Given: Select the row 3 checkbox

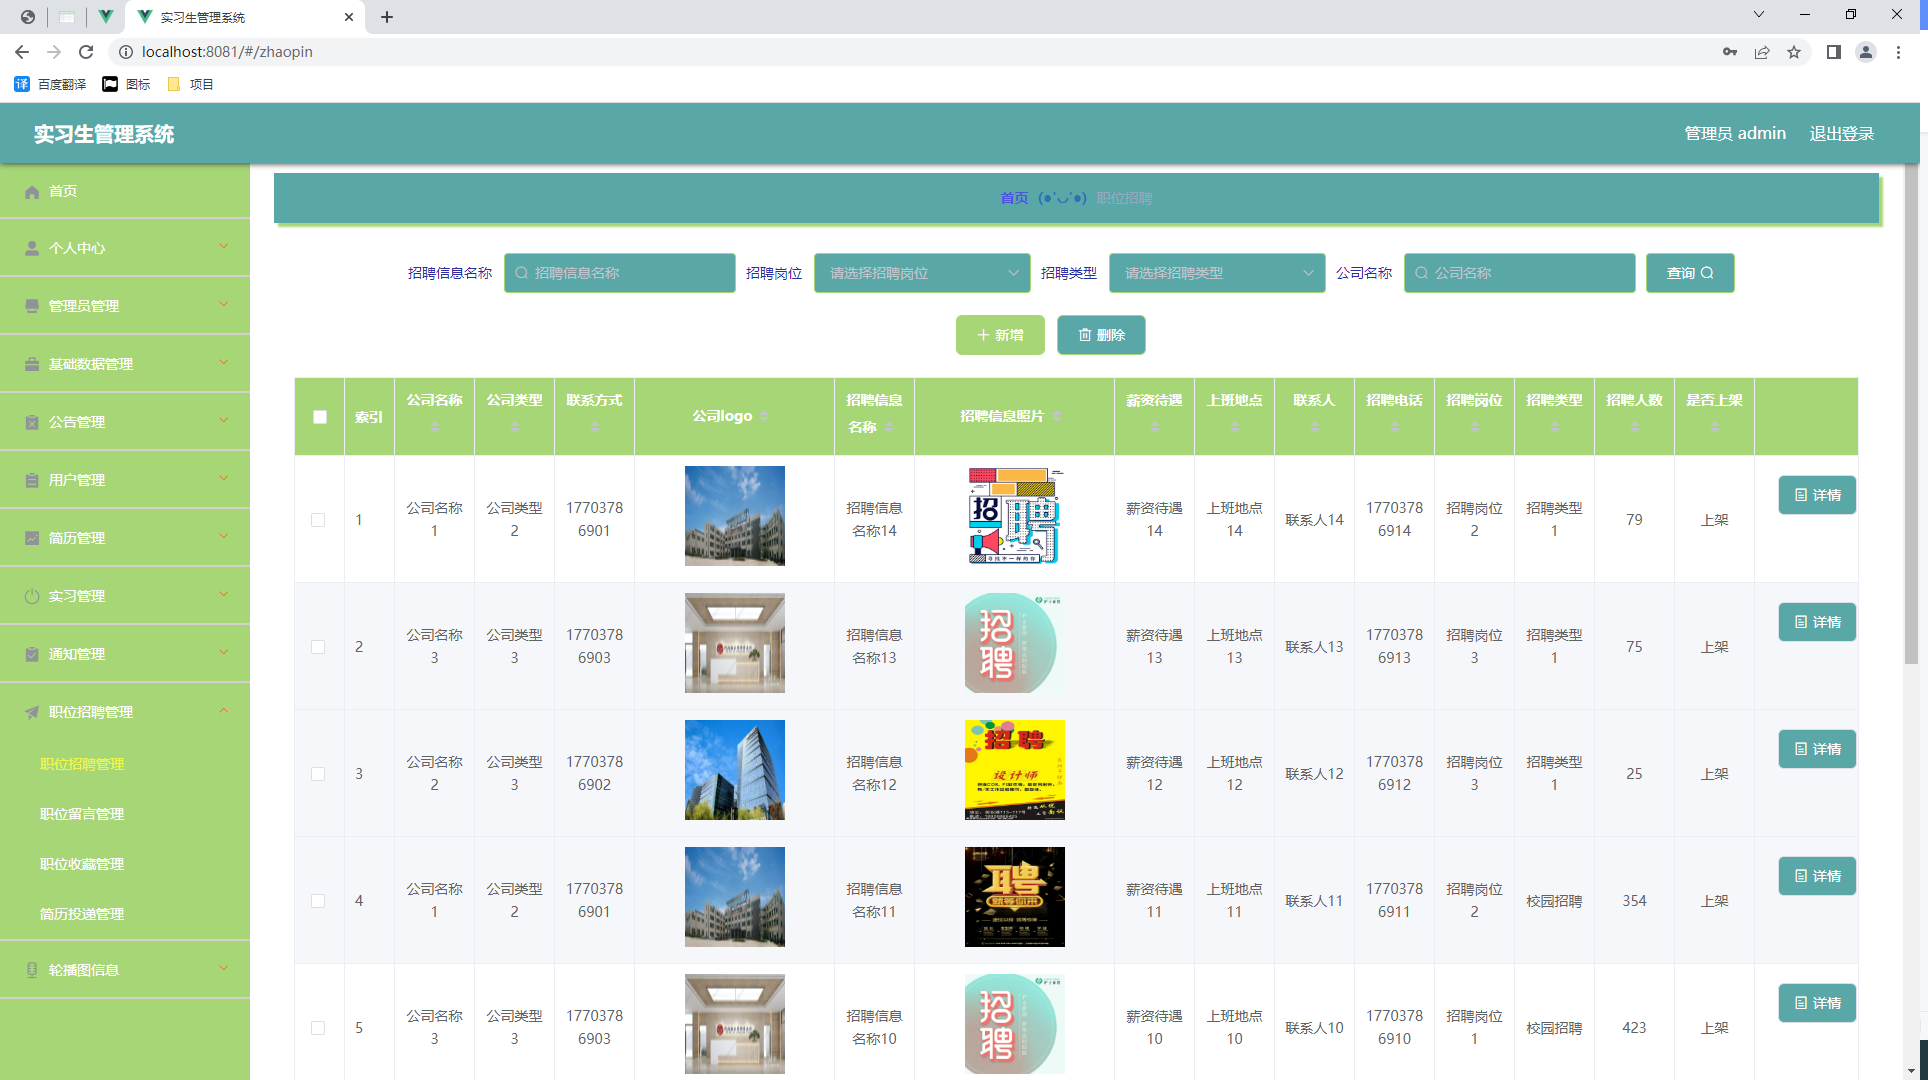Looking at the screenshot, I should pos(318,774).
